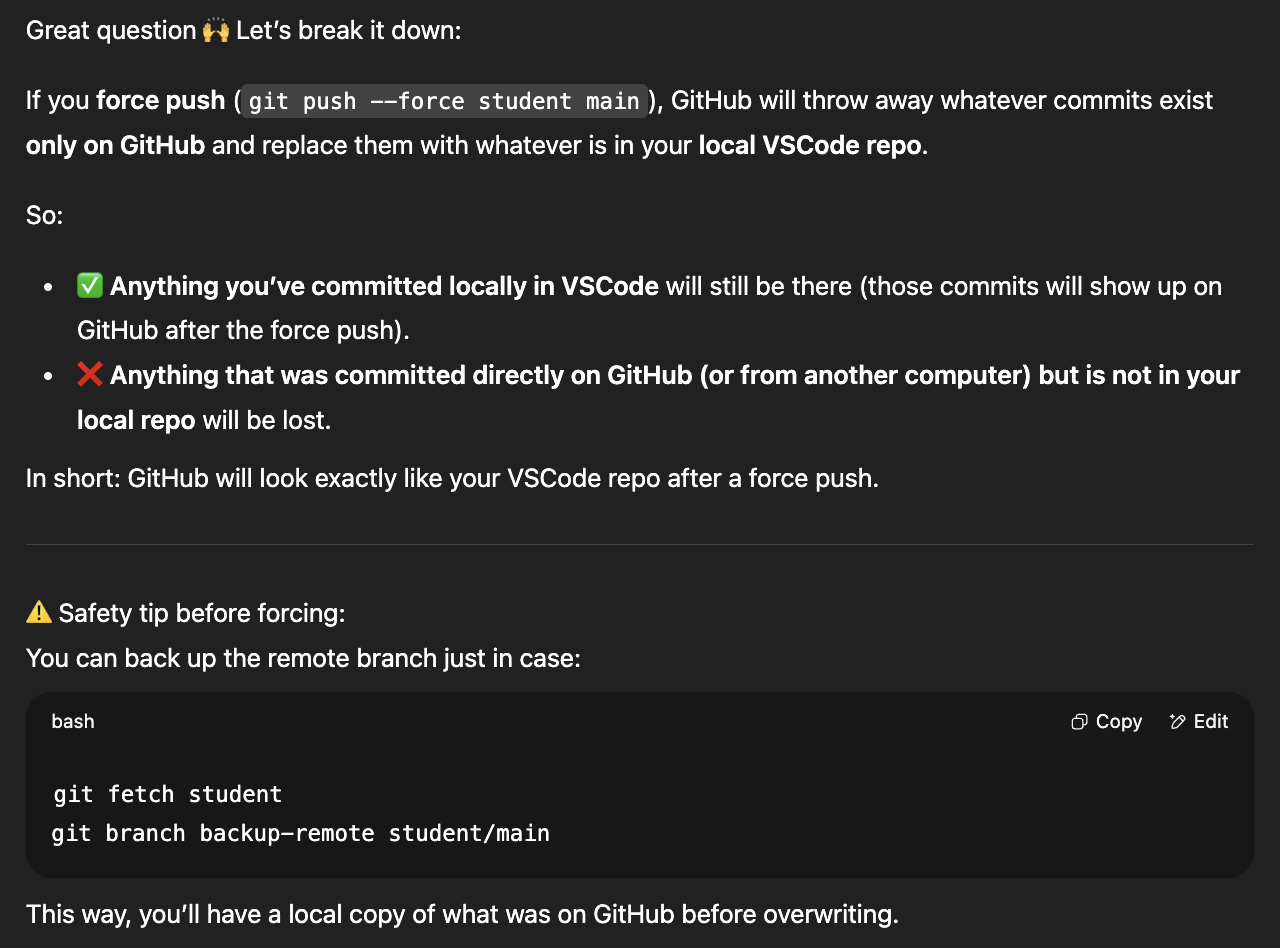This screenshot has height=948, width=1280.
Task: Click the 'git branch backup-remote student/main' line
Action: [301, 833]
